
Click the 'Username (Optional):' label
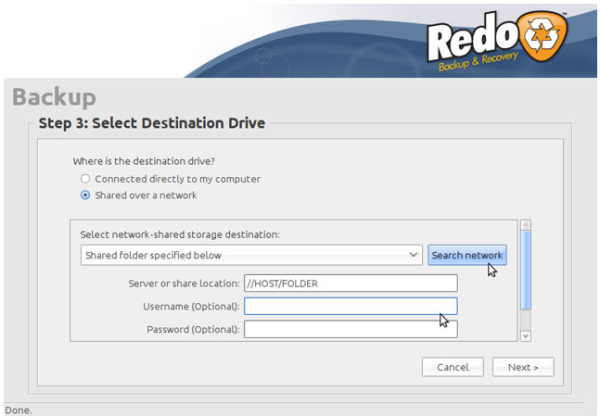(191, 307)
